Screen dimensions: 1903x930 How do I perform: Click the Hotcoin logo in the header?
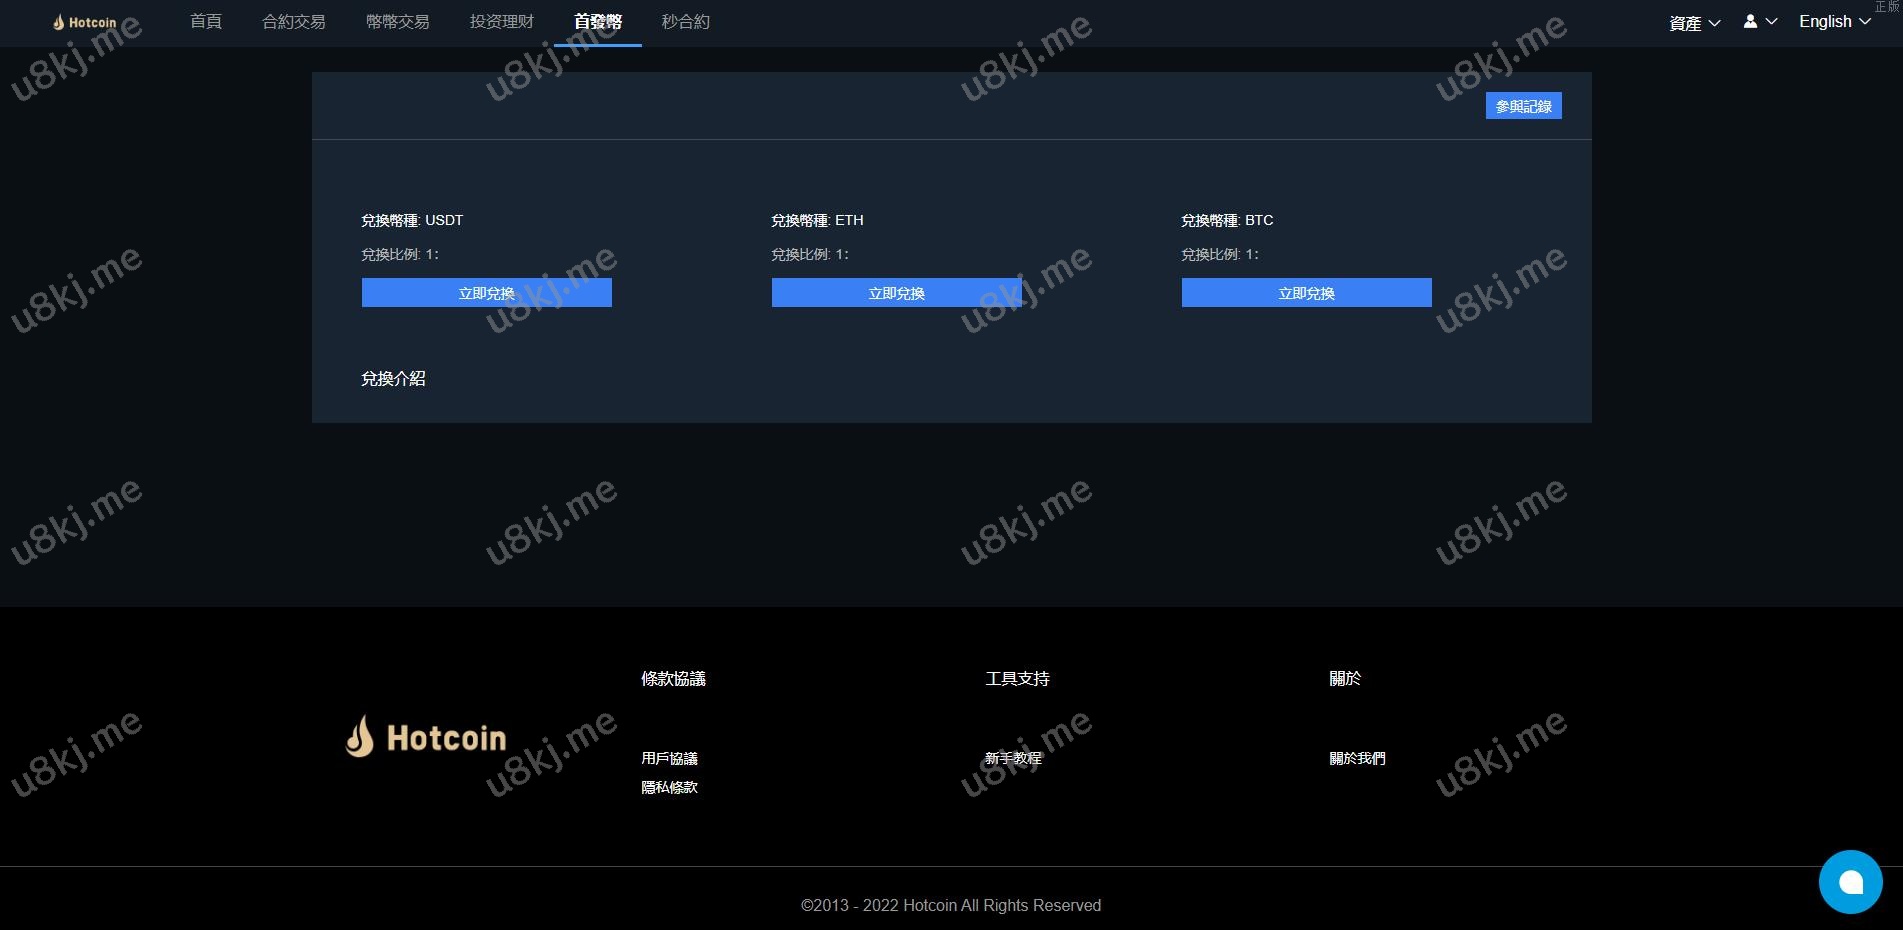point(85,22)
